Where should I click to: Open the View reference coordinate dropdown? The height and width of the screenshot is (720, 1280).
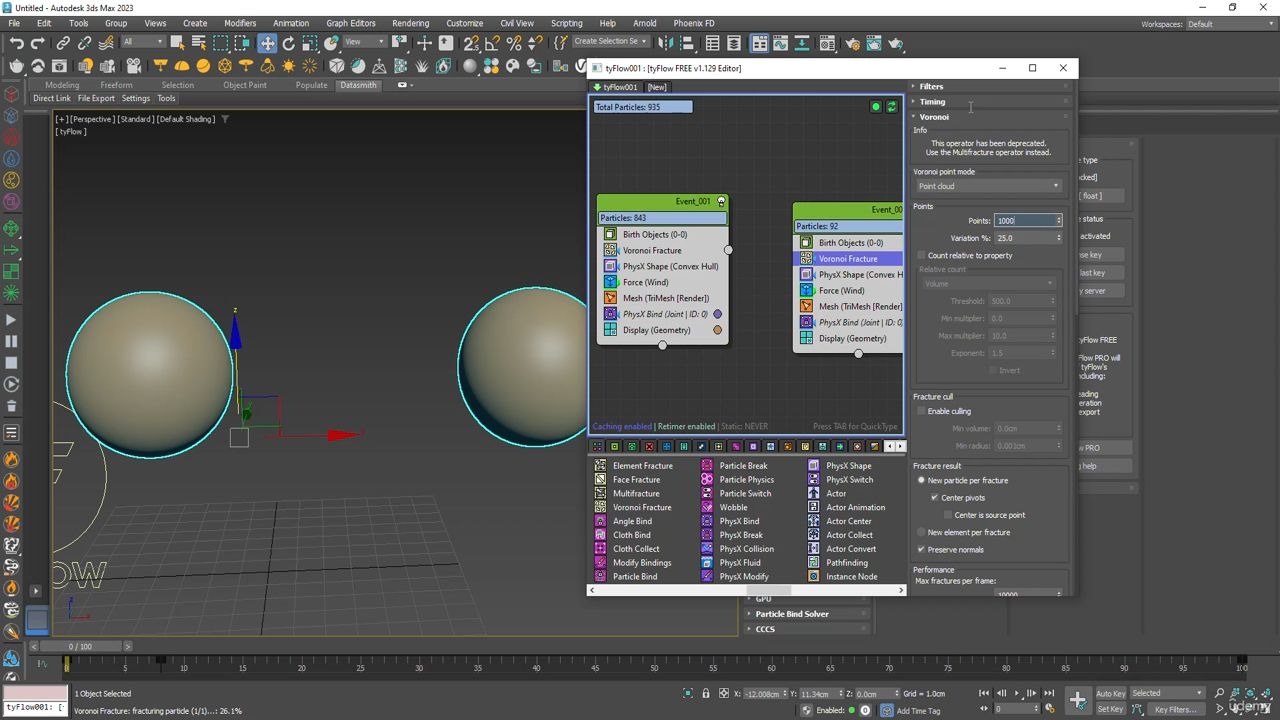pos(365,42)
